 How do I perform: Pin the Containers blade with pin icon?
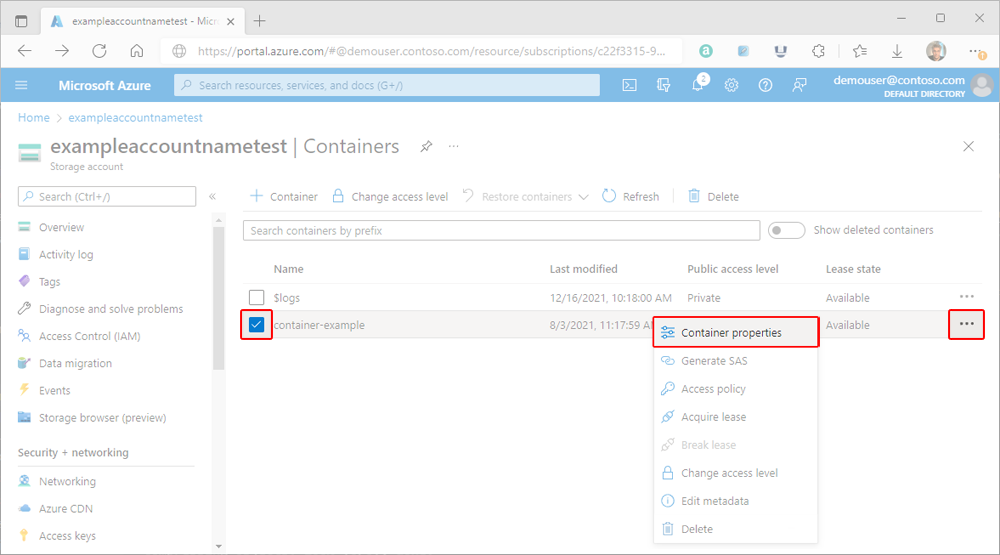point(426,147)
